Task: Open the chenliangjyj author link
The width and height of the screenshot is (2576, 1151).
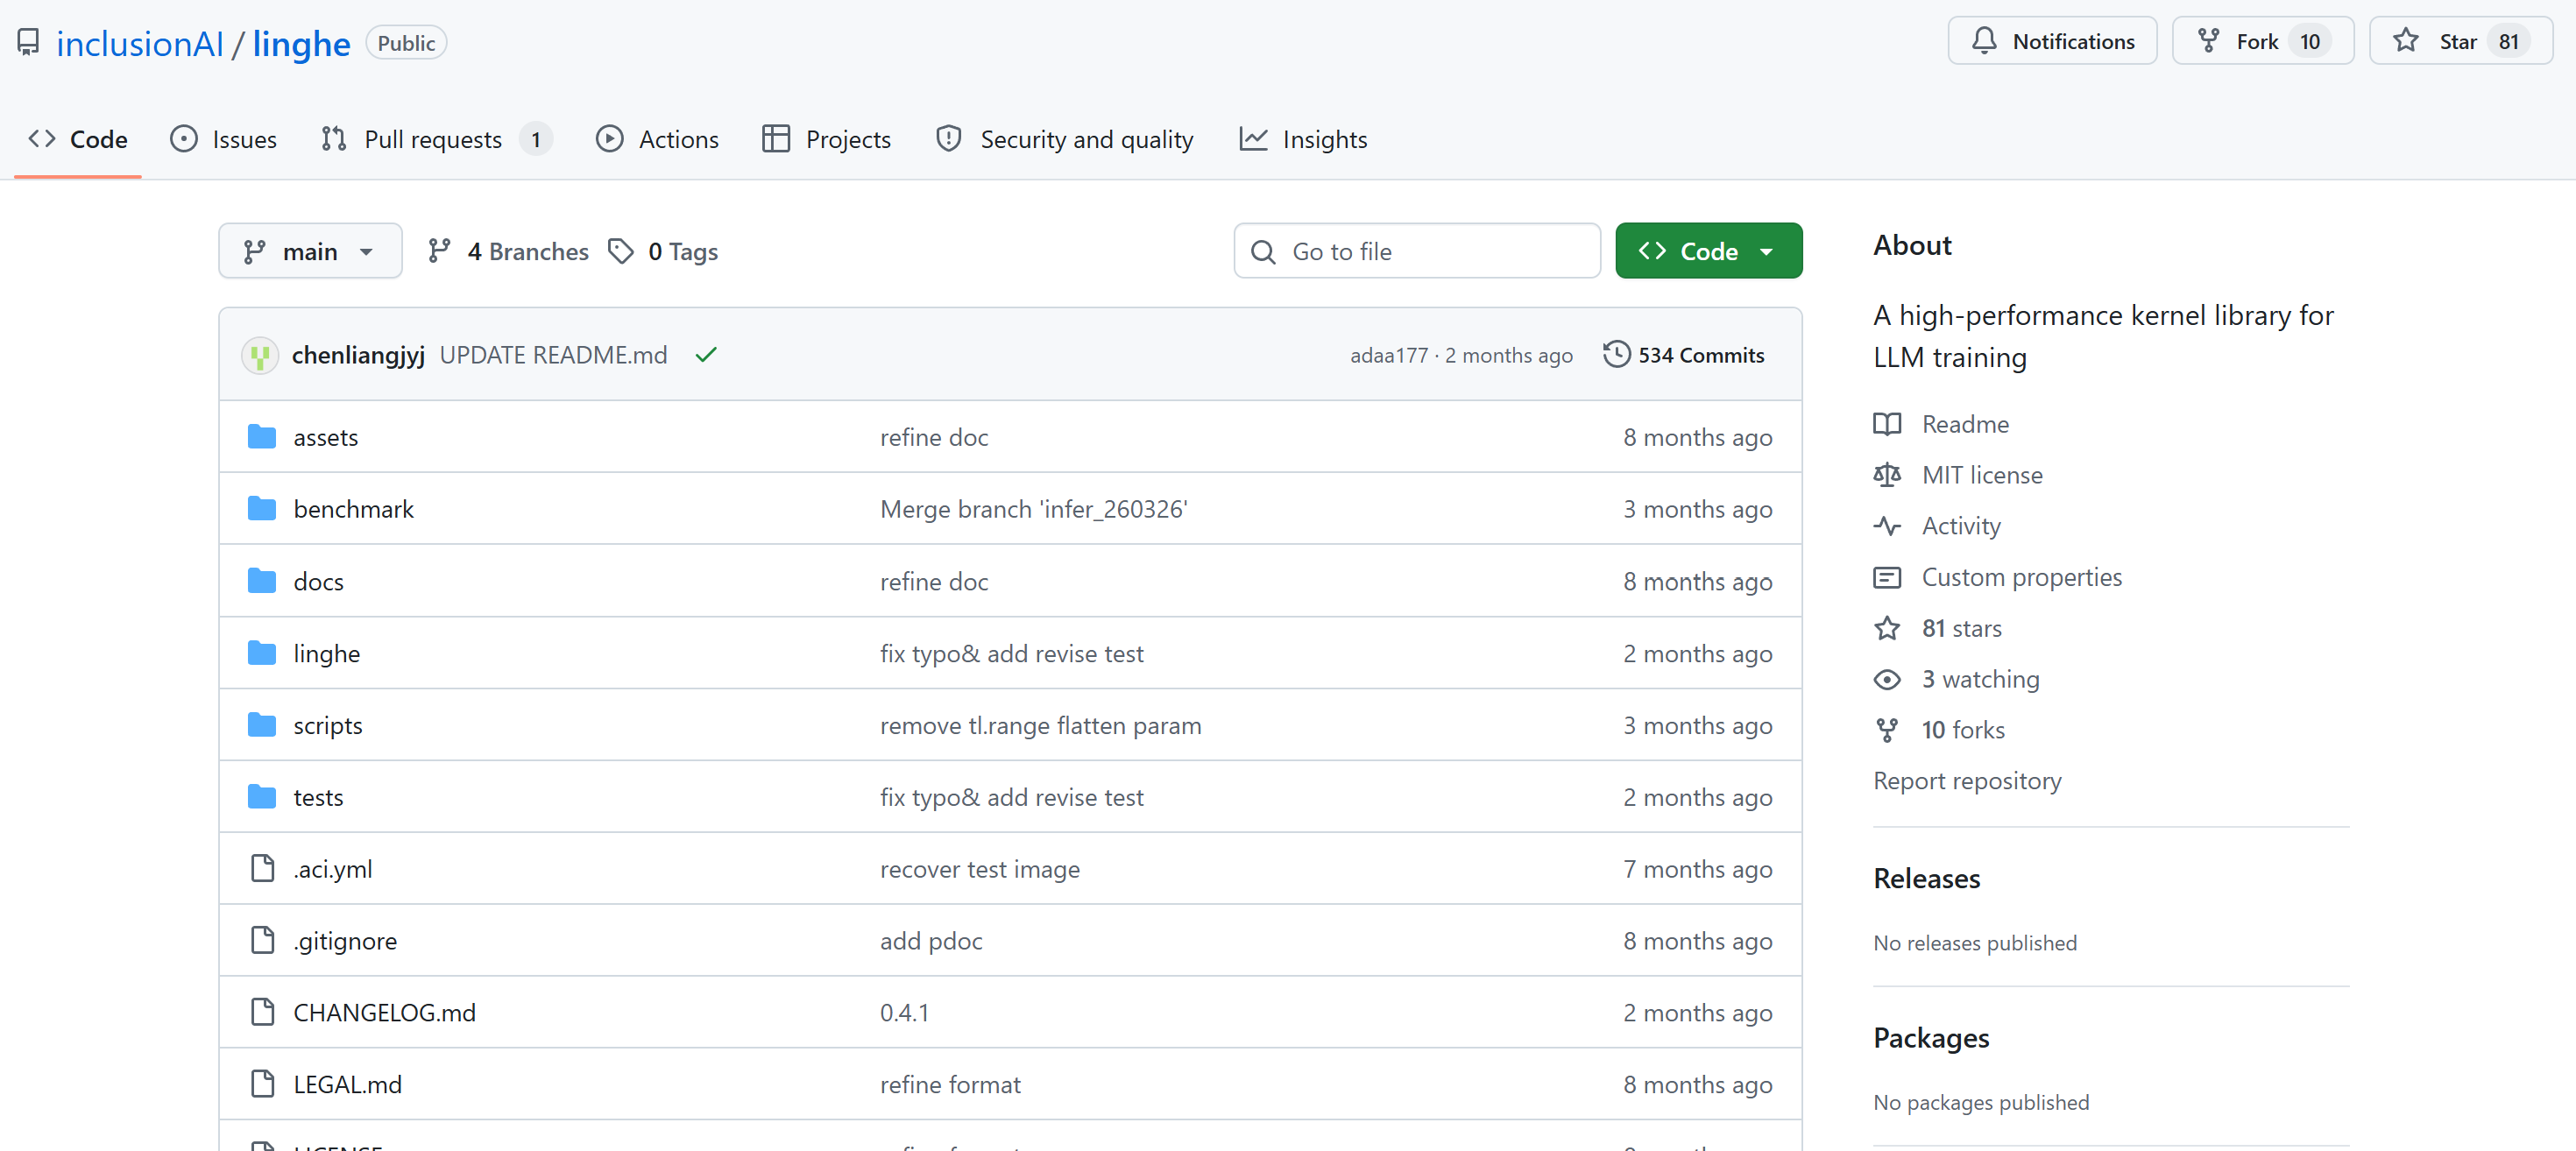Action: tap(358, 355)
